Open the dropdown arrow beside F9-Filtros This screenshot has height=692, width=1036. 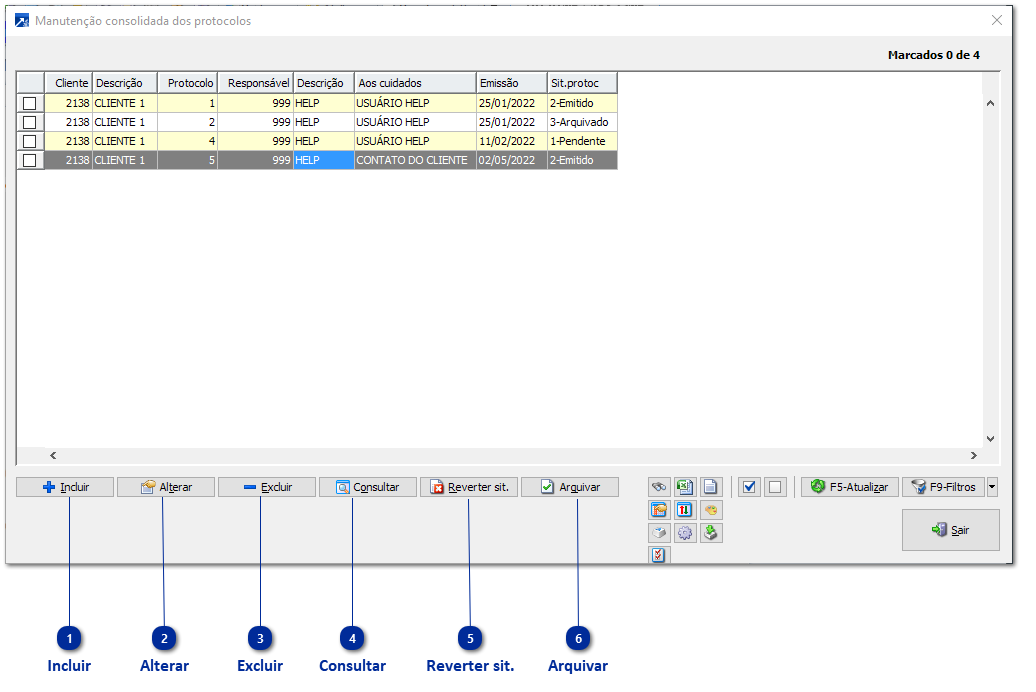coord(992,487)
